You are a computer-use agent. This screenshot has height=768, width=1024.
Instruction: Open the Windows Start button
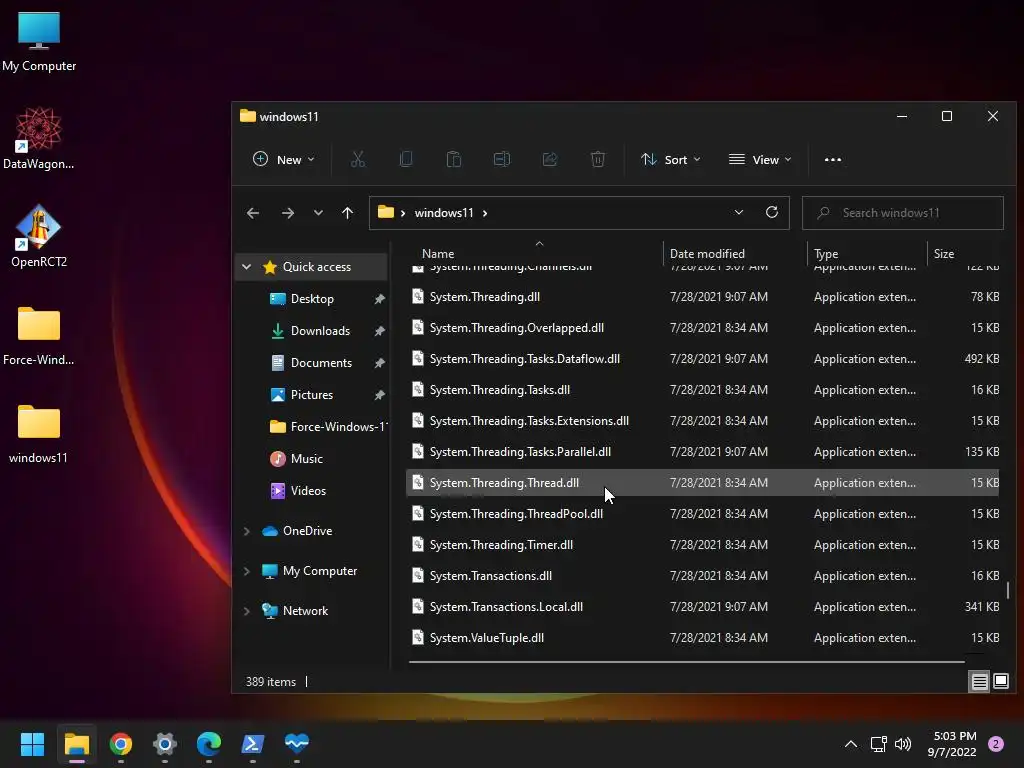(x=32, y=744)
